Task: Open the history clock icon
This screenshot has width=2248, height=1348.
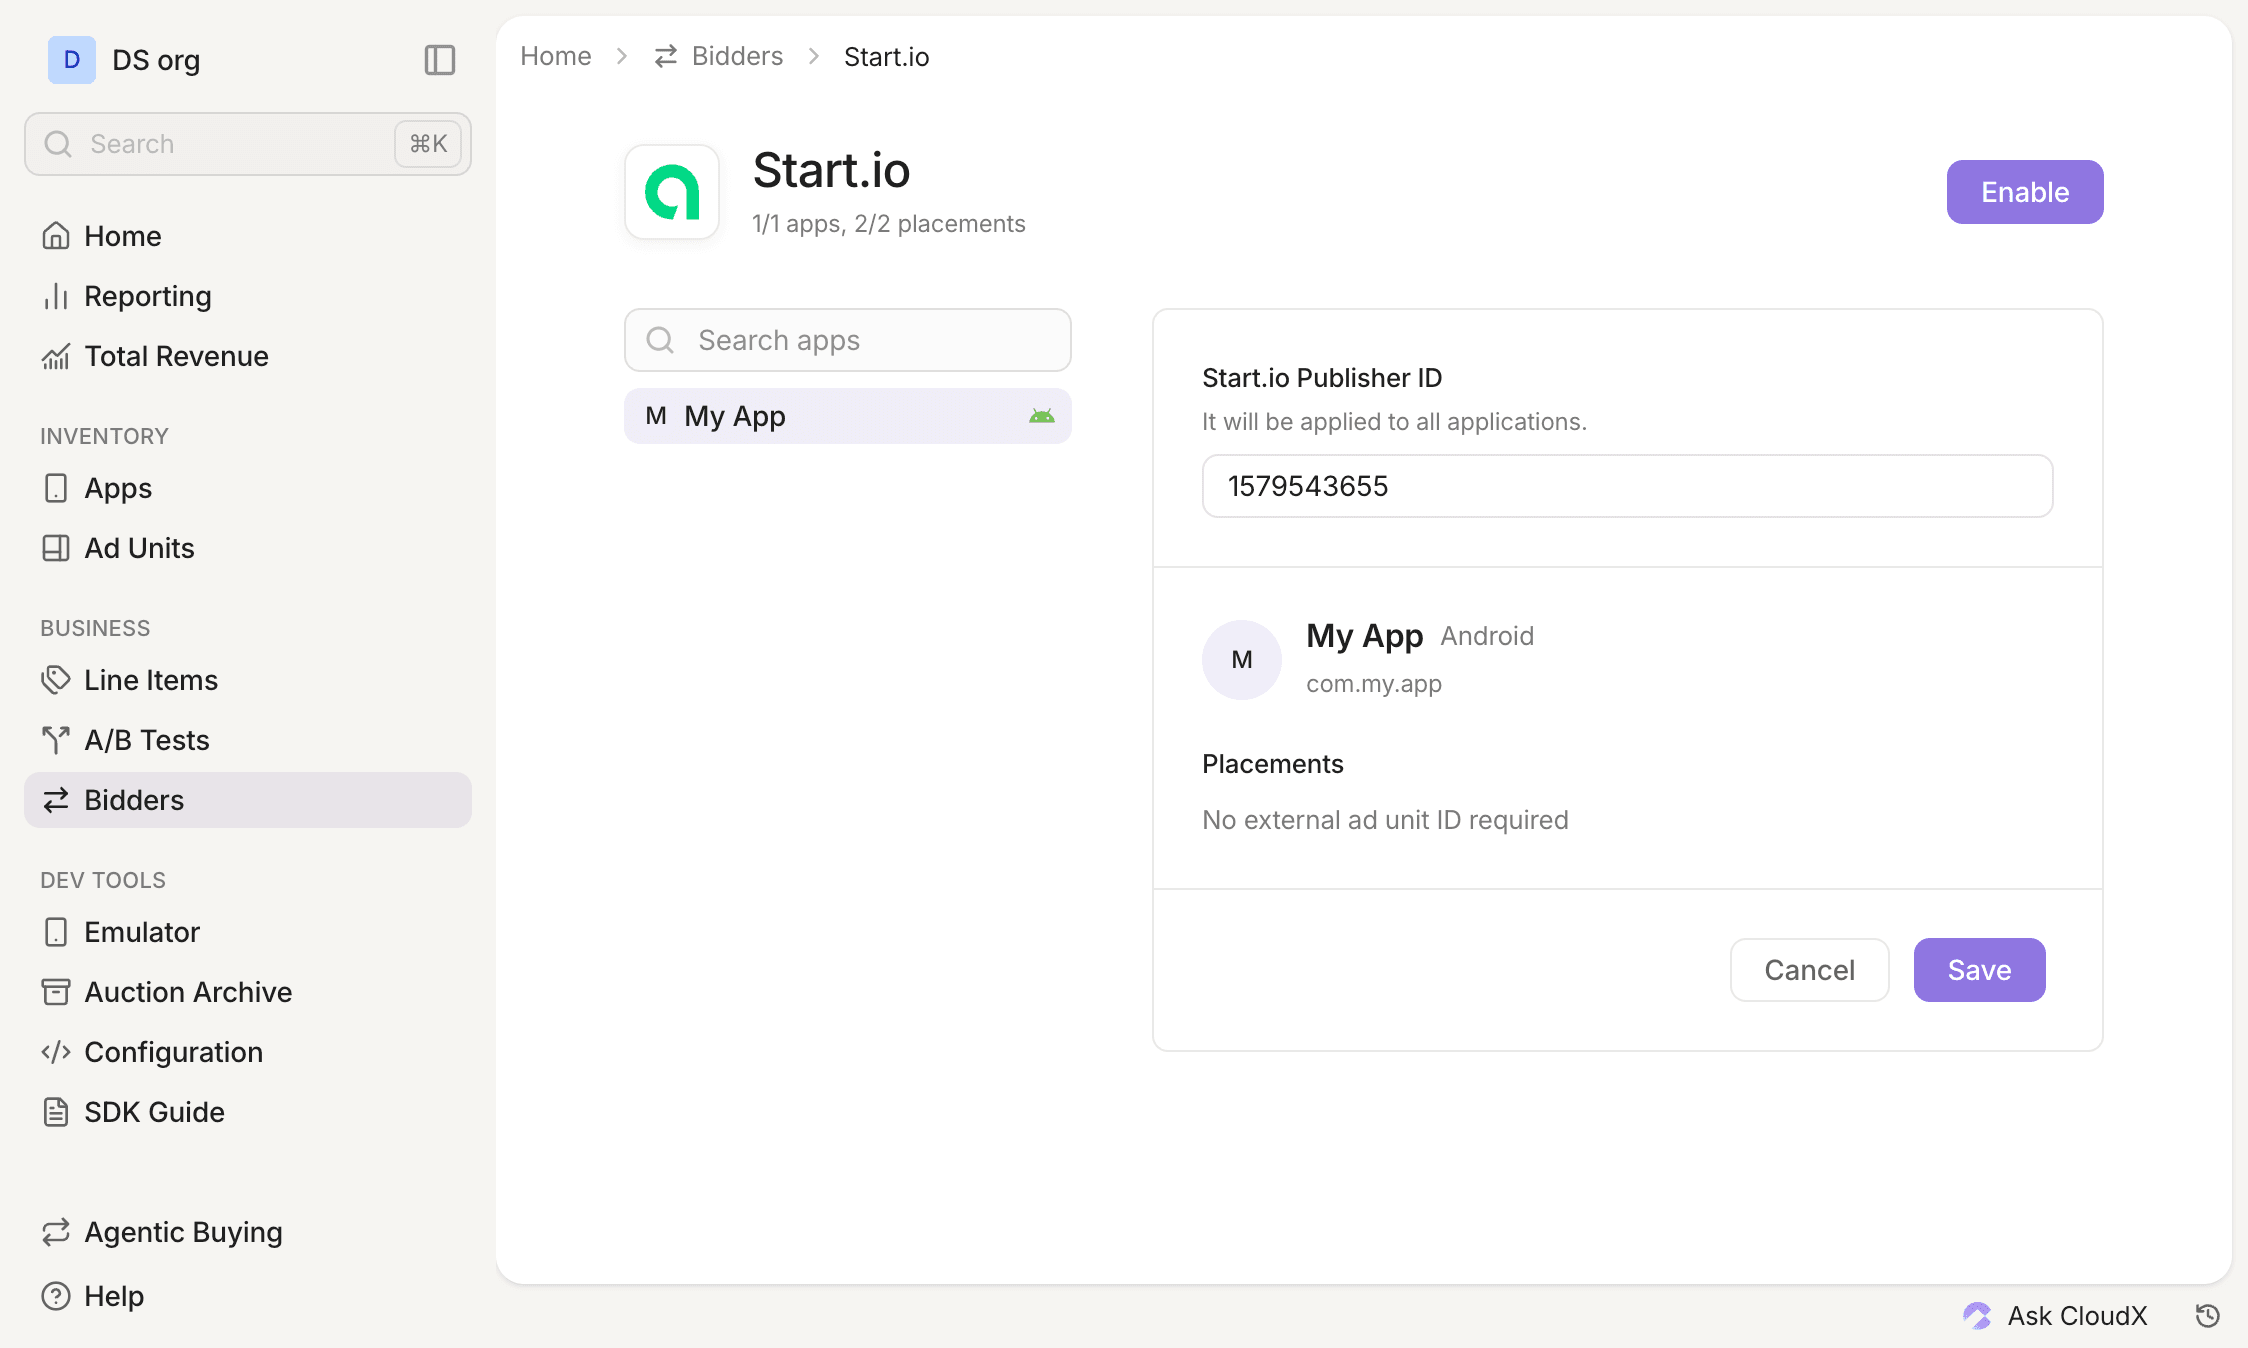Action: click(x=2208, y=1316)
